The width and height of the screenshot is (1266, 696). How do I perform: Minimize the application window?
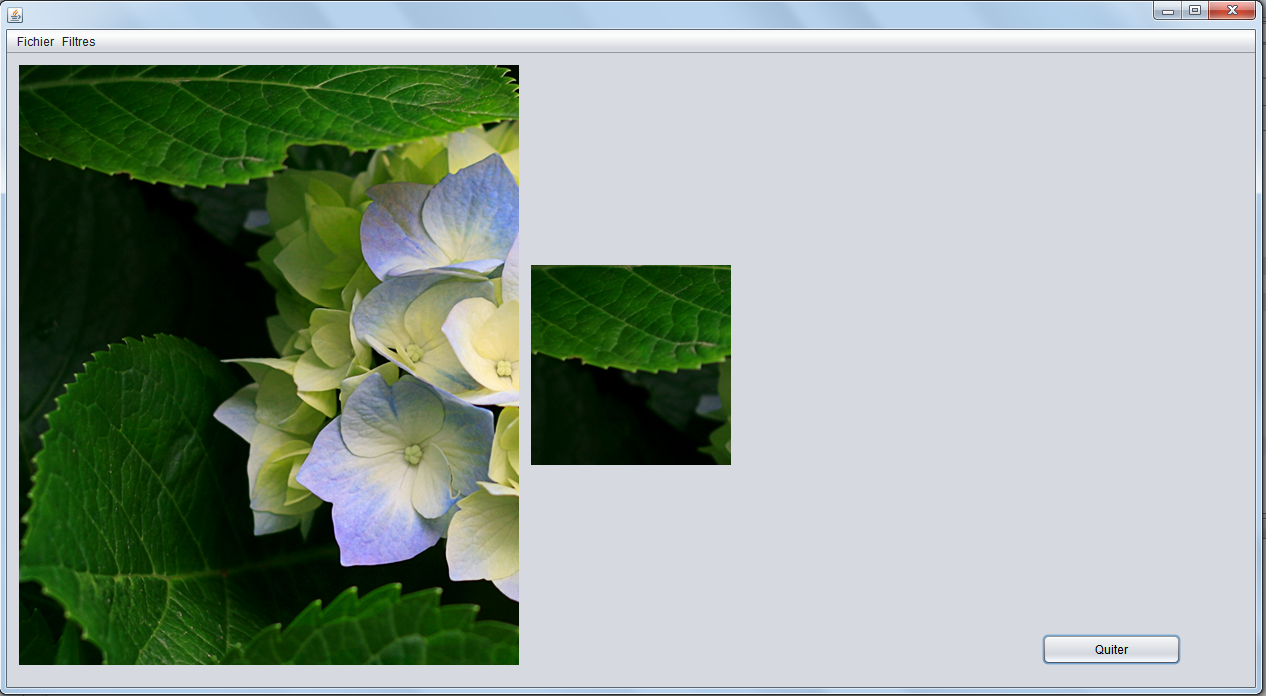pos(1166,11)
